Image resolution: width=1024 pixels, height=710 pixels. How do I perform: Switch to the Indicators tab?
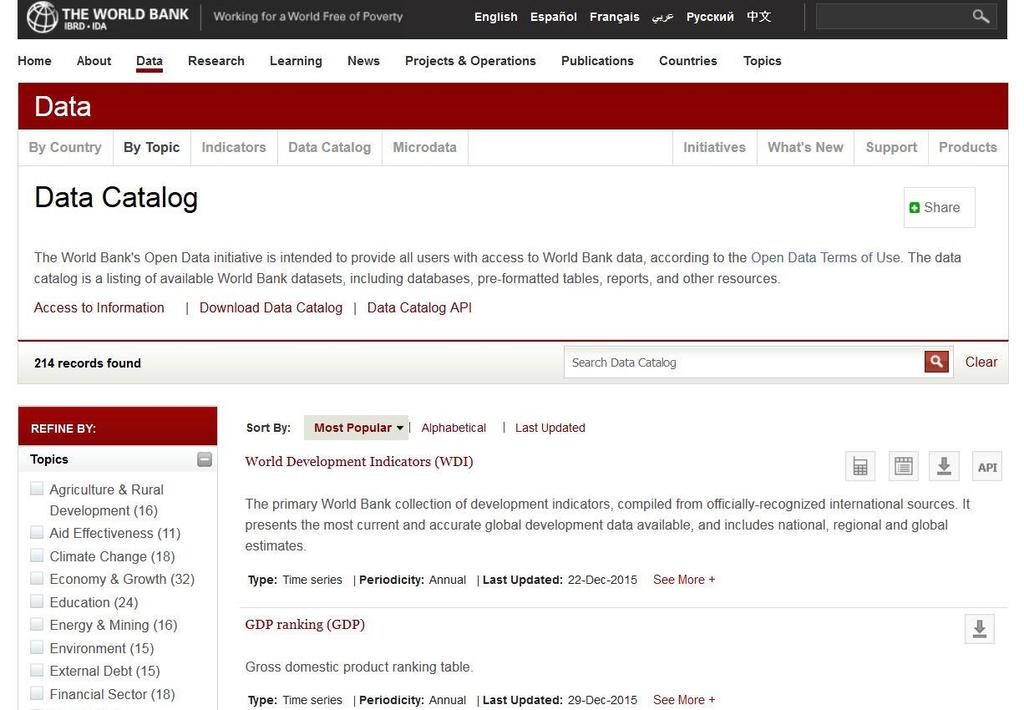click(x=234, y=148)
